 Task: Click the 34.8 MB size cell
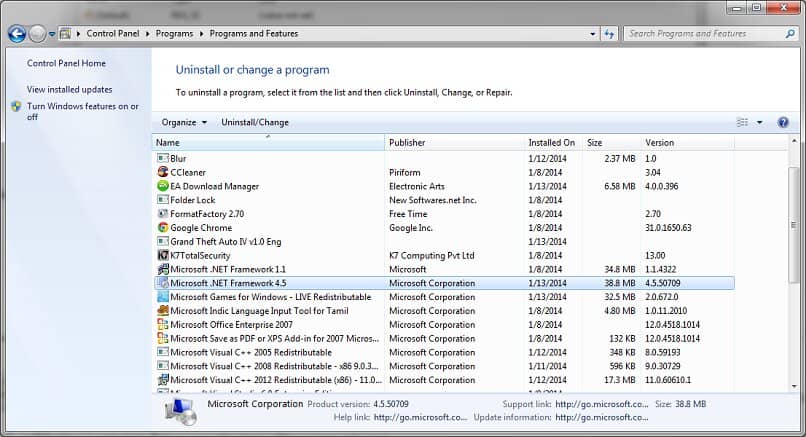coord(619,269)
